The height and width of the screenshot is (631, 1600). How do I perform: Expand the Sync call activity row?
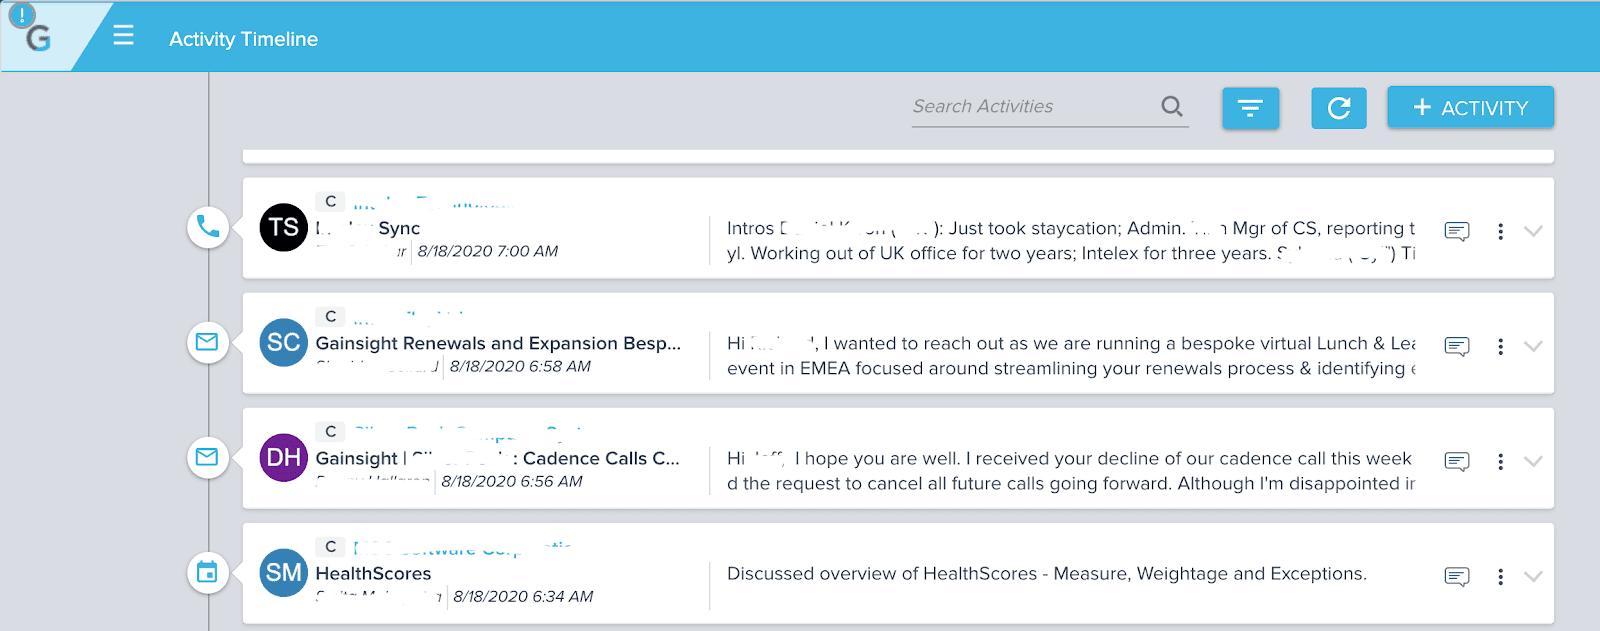click(x=1533, y=231)
